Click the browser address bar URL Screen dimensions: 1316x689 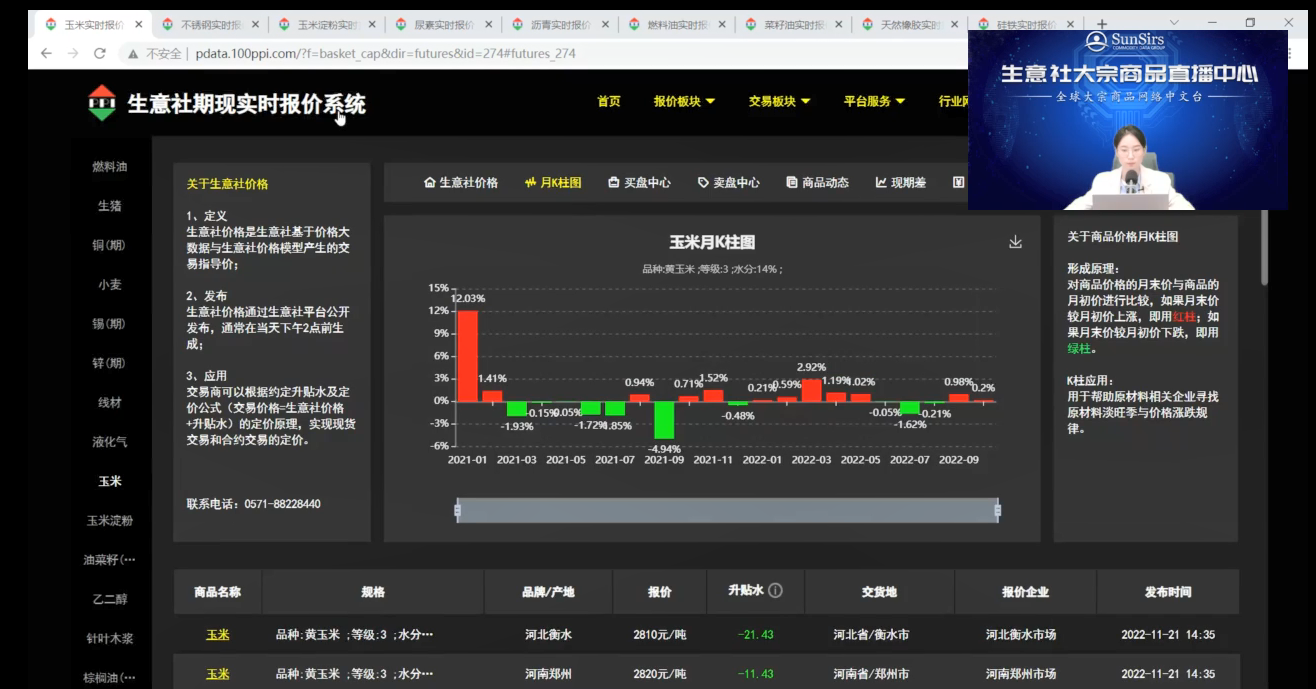point(385,54)
